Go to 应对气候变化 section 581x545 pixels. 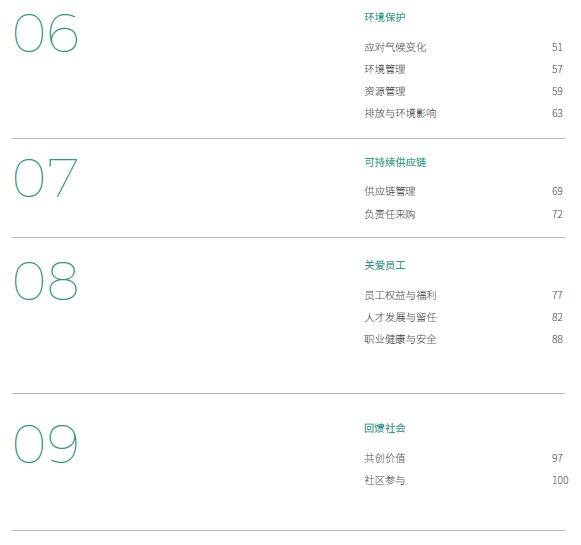(395, 47)
